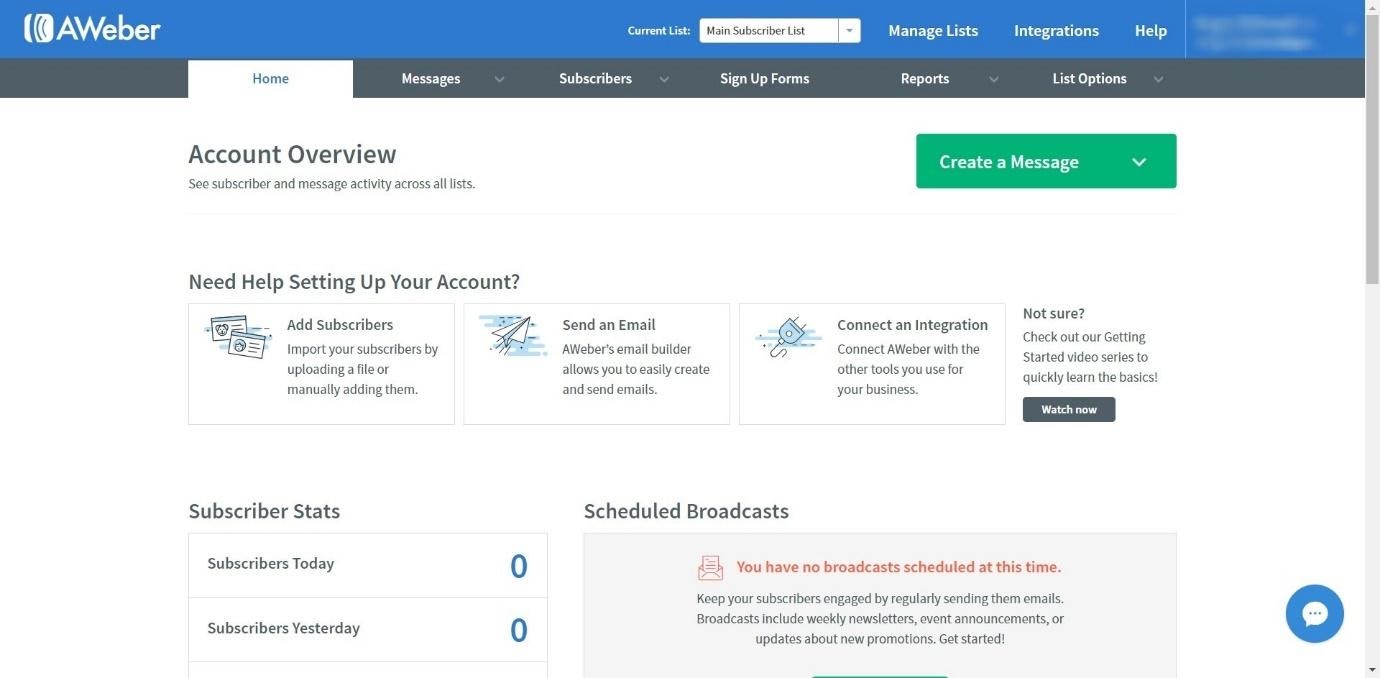Click Help in the header

1151,30
